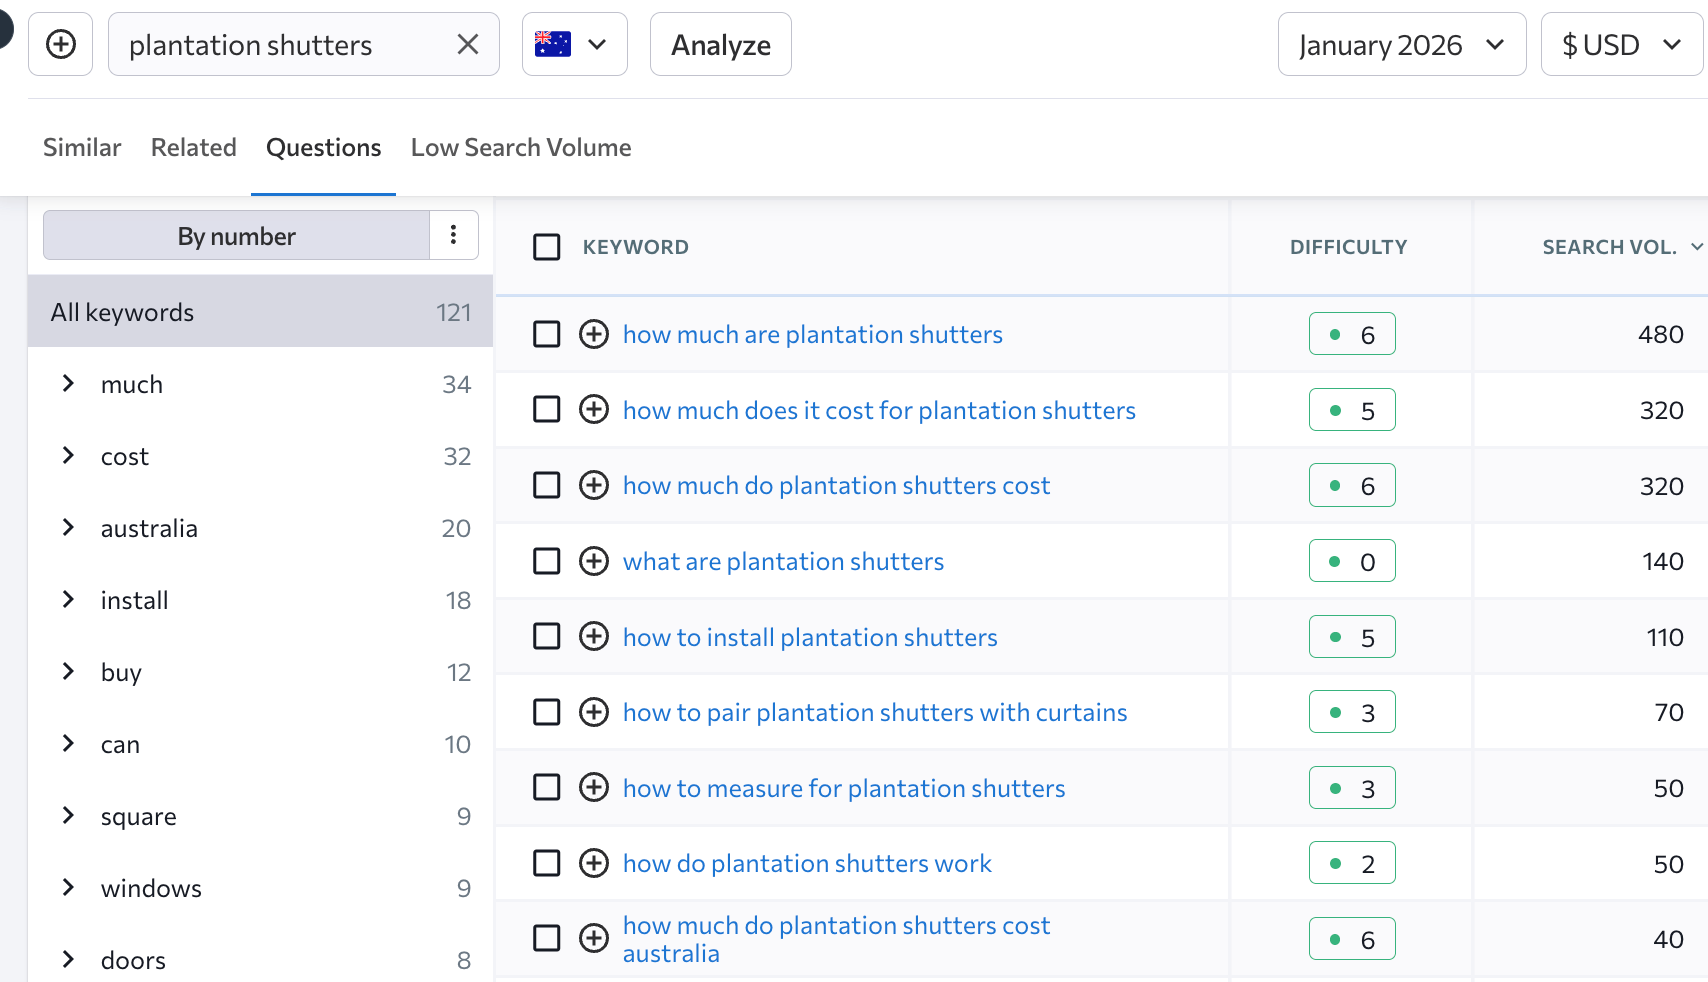1708x982 pixels.
Task: Check the select-all checkbox in Keyword header
Action: coord(547,247)
